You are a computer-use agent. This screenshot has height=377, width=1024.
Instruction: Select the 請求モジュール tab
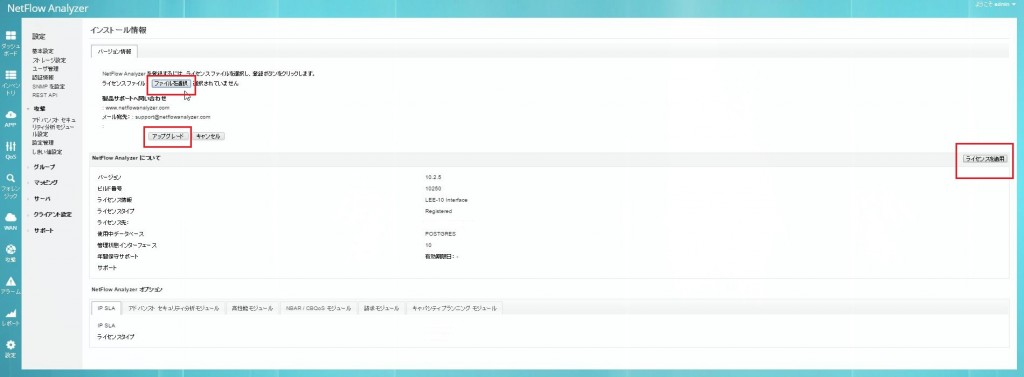coord(381,308)
